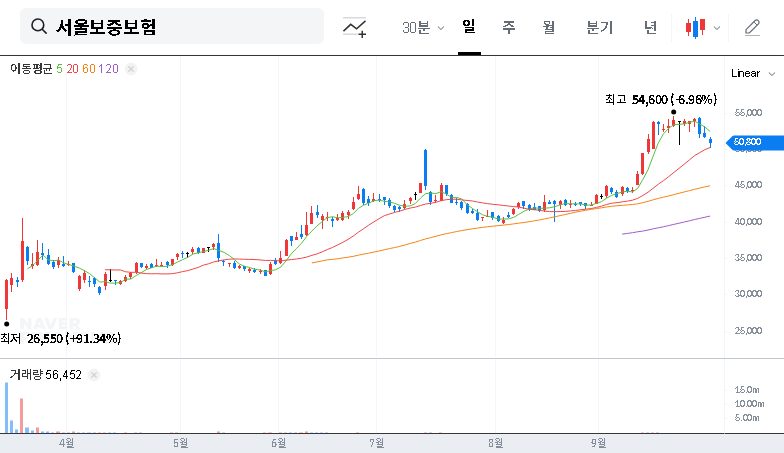
Task: Click the 35,000 price axis label
Action: pos(748,258)
